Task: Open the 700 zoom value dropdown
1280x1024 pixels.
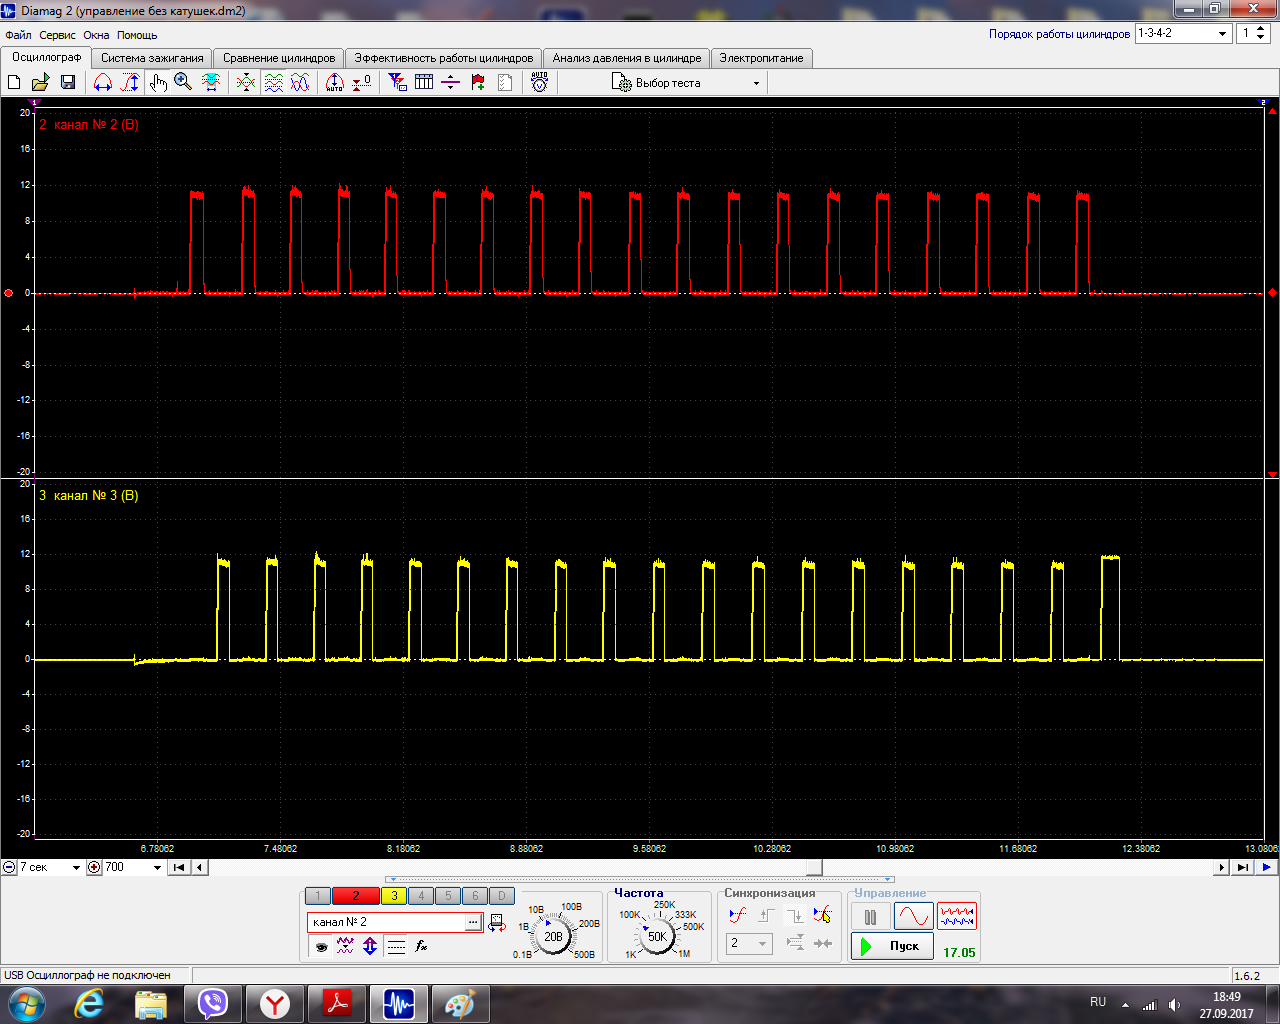Action: click(x=133, y=867)
